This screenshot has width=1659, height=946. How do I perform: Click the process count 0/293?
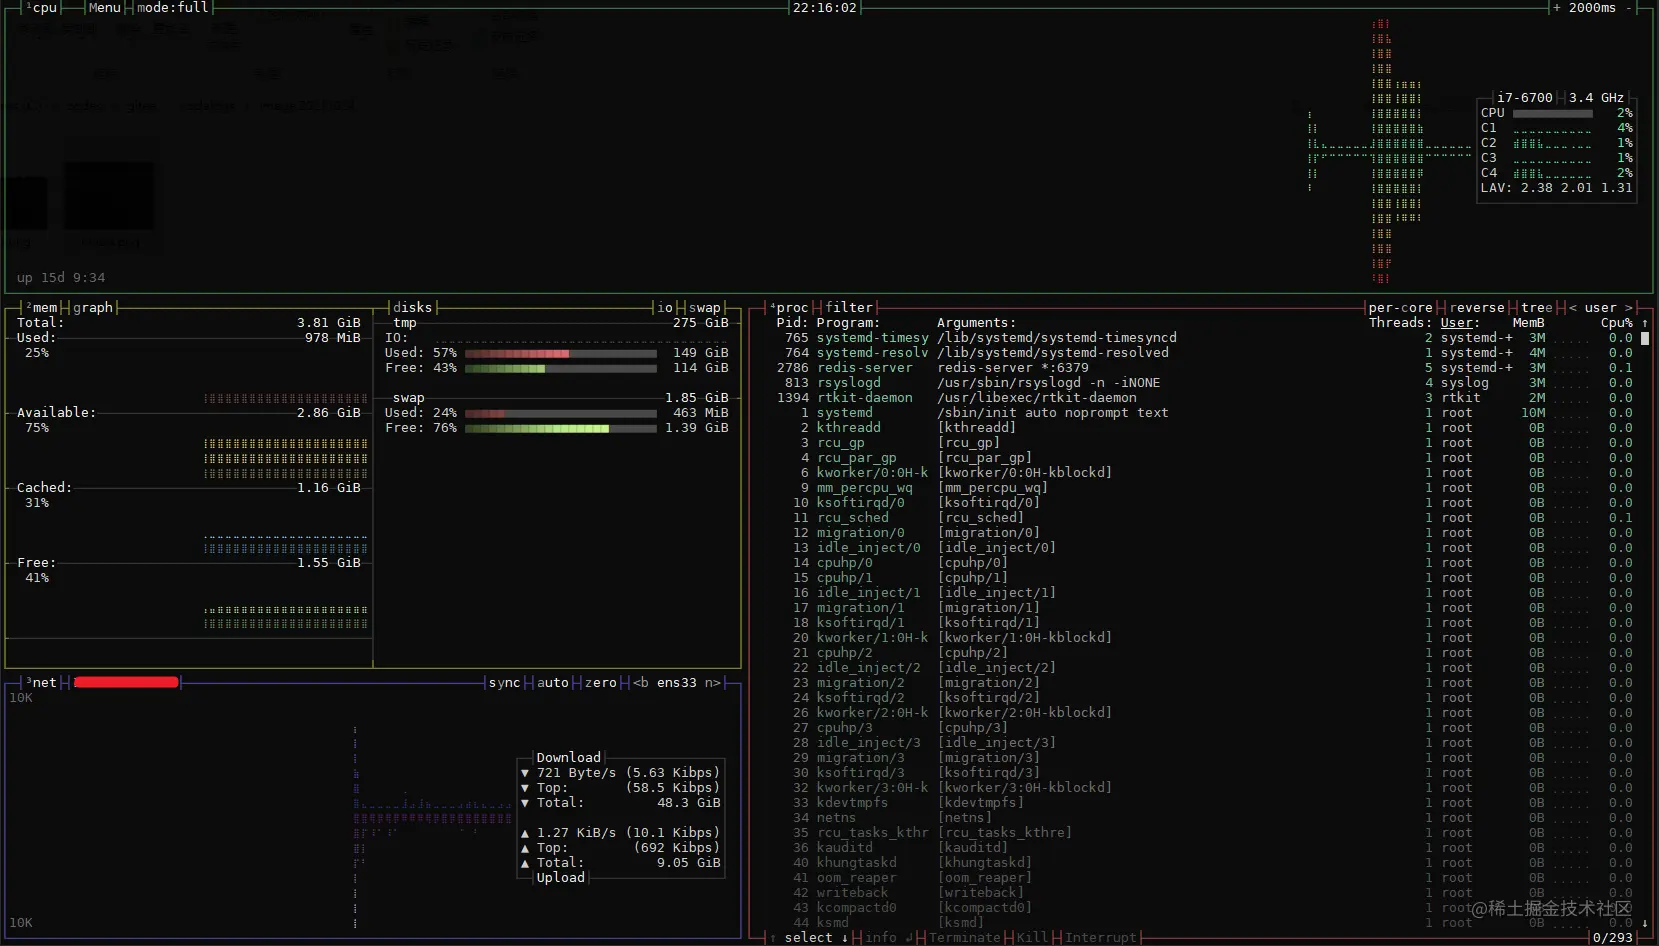[x=1613, y=937]
